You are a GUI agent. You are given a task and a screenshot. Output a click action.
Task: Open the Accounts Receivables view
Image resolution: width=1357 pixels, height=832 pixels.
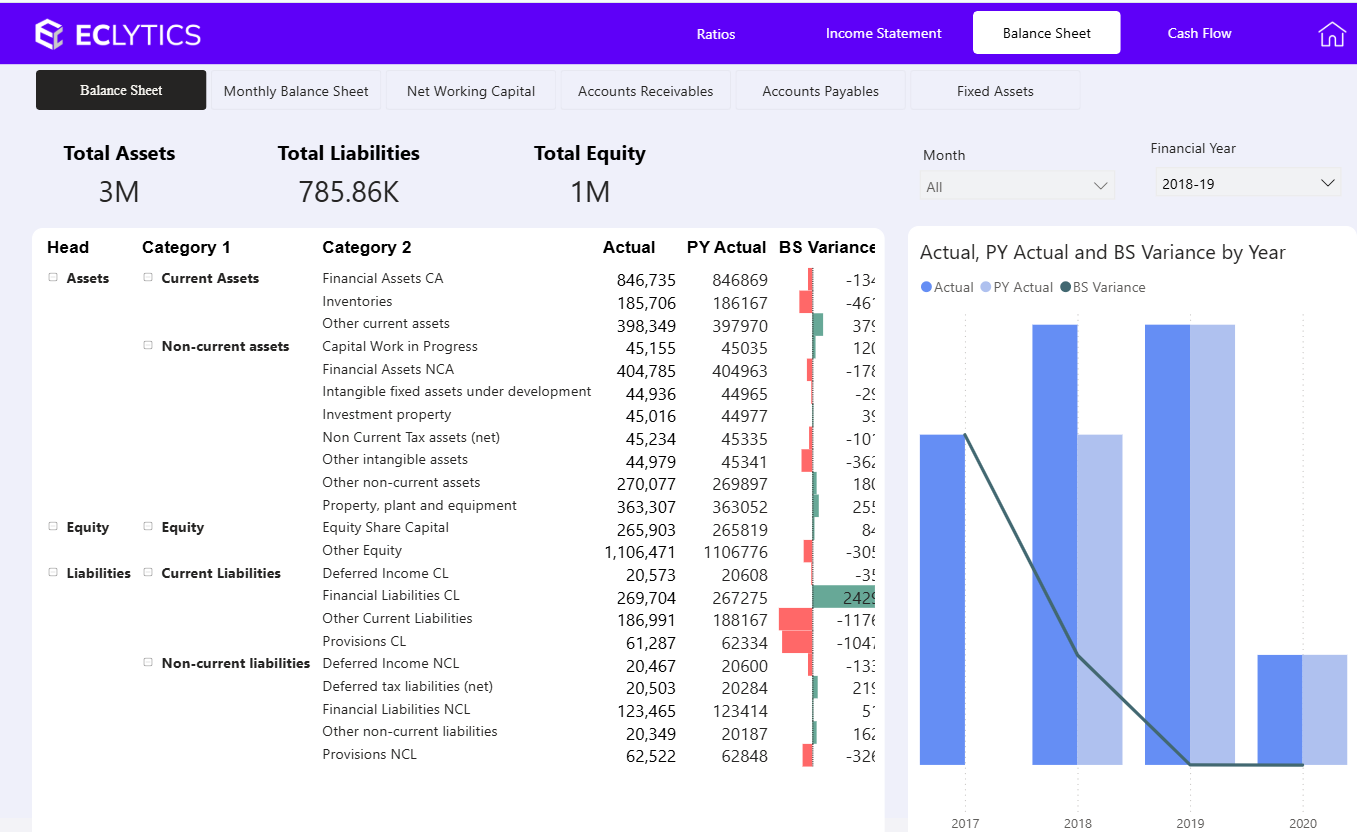pyautogui.click(x=646, y=91)
